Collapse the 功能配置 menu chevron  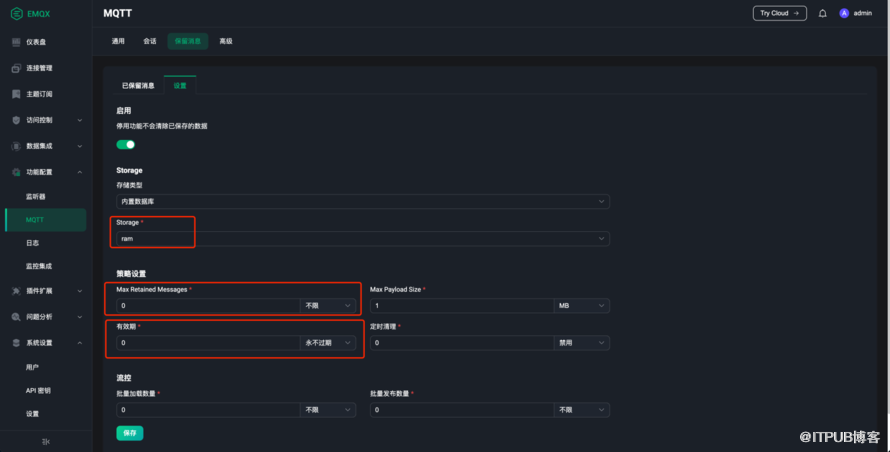(79, 172)
